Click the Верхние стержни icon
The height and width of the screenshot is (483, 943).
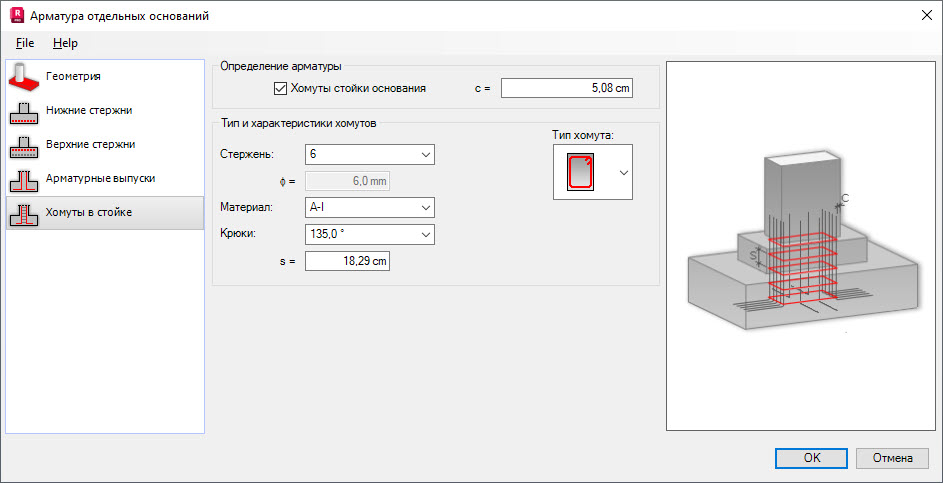tap(23, 145)
